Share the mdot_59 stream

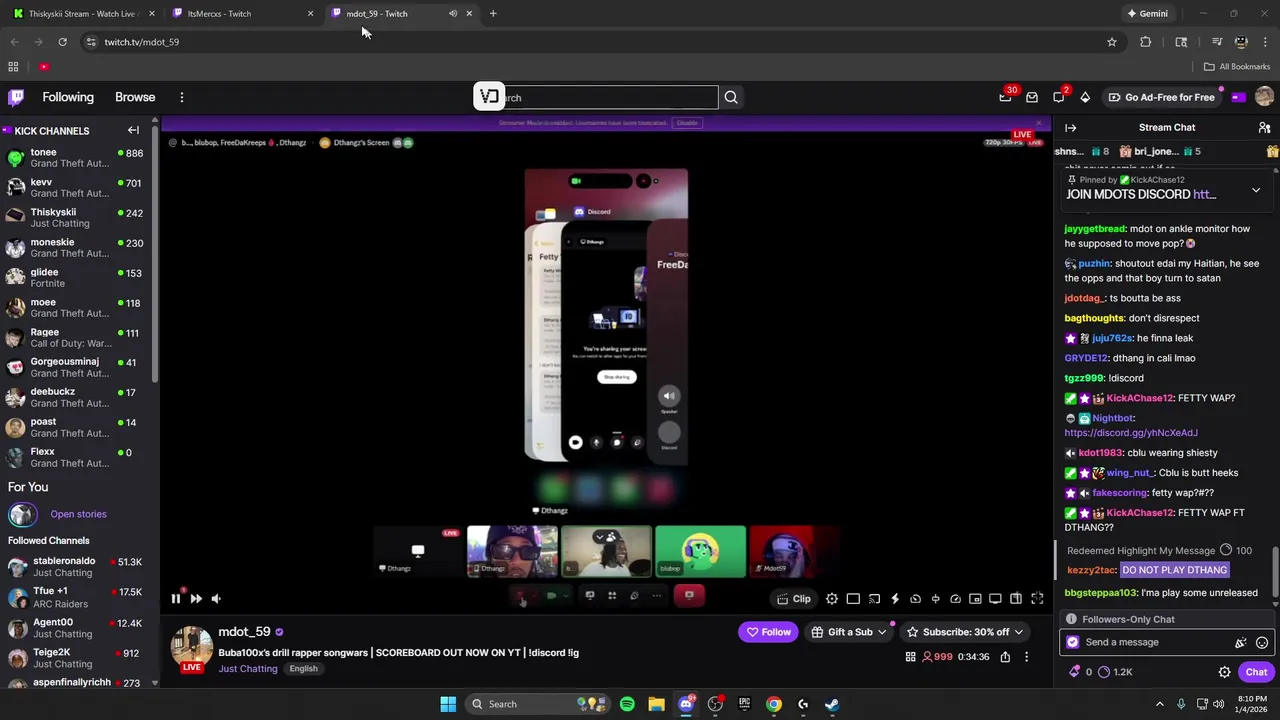tap(1005, 657)
